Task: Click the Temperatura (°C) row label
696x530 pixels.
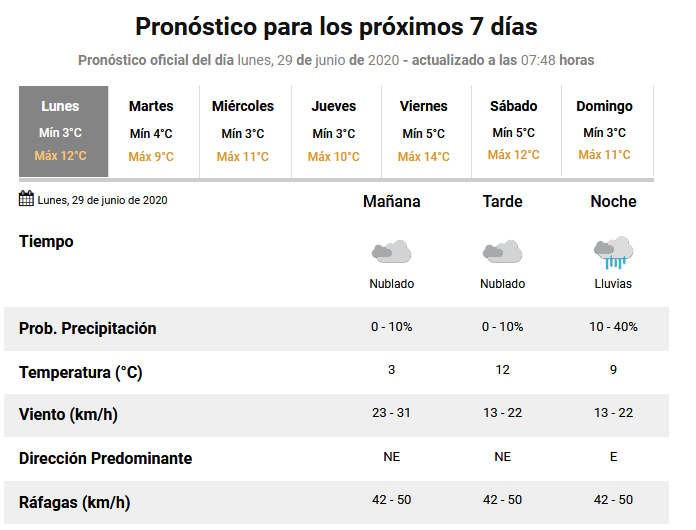Action: (x=81, y=372)
